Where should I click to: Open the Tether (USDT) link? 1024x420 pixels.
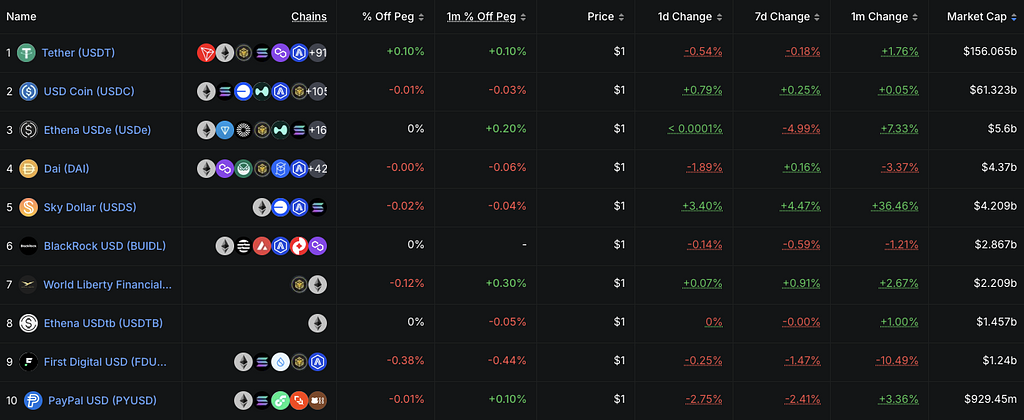(79, 52)
